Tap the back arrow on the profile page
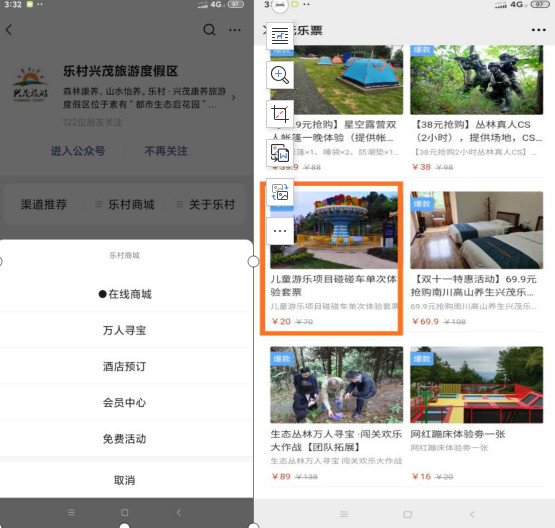Screen dimensions: 555x528 pyautogui.click(x=9, y=30)
